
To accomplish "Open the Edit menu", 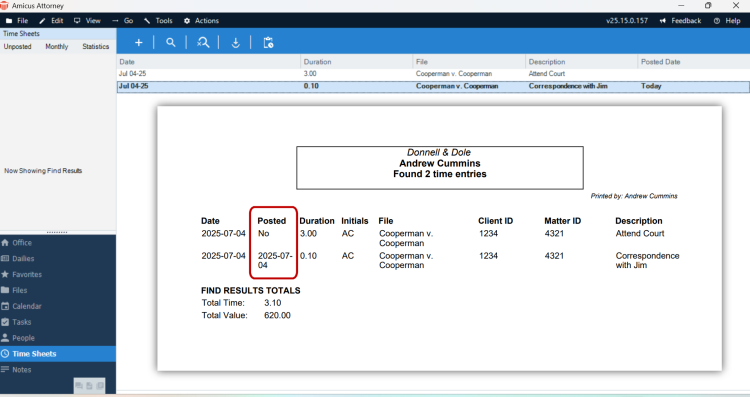I will (x=51, y=21).
